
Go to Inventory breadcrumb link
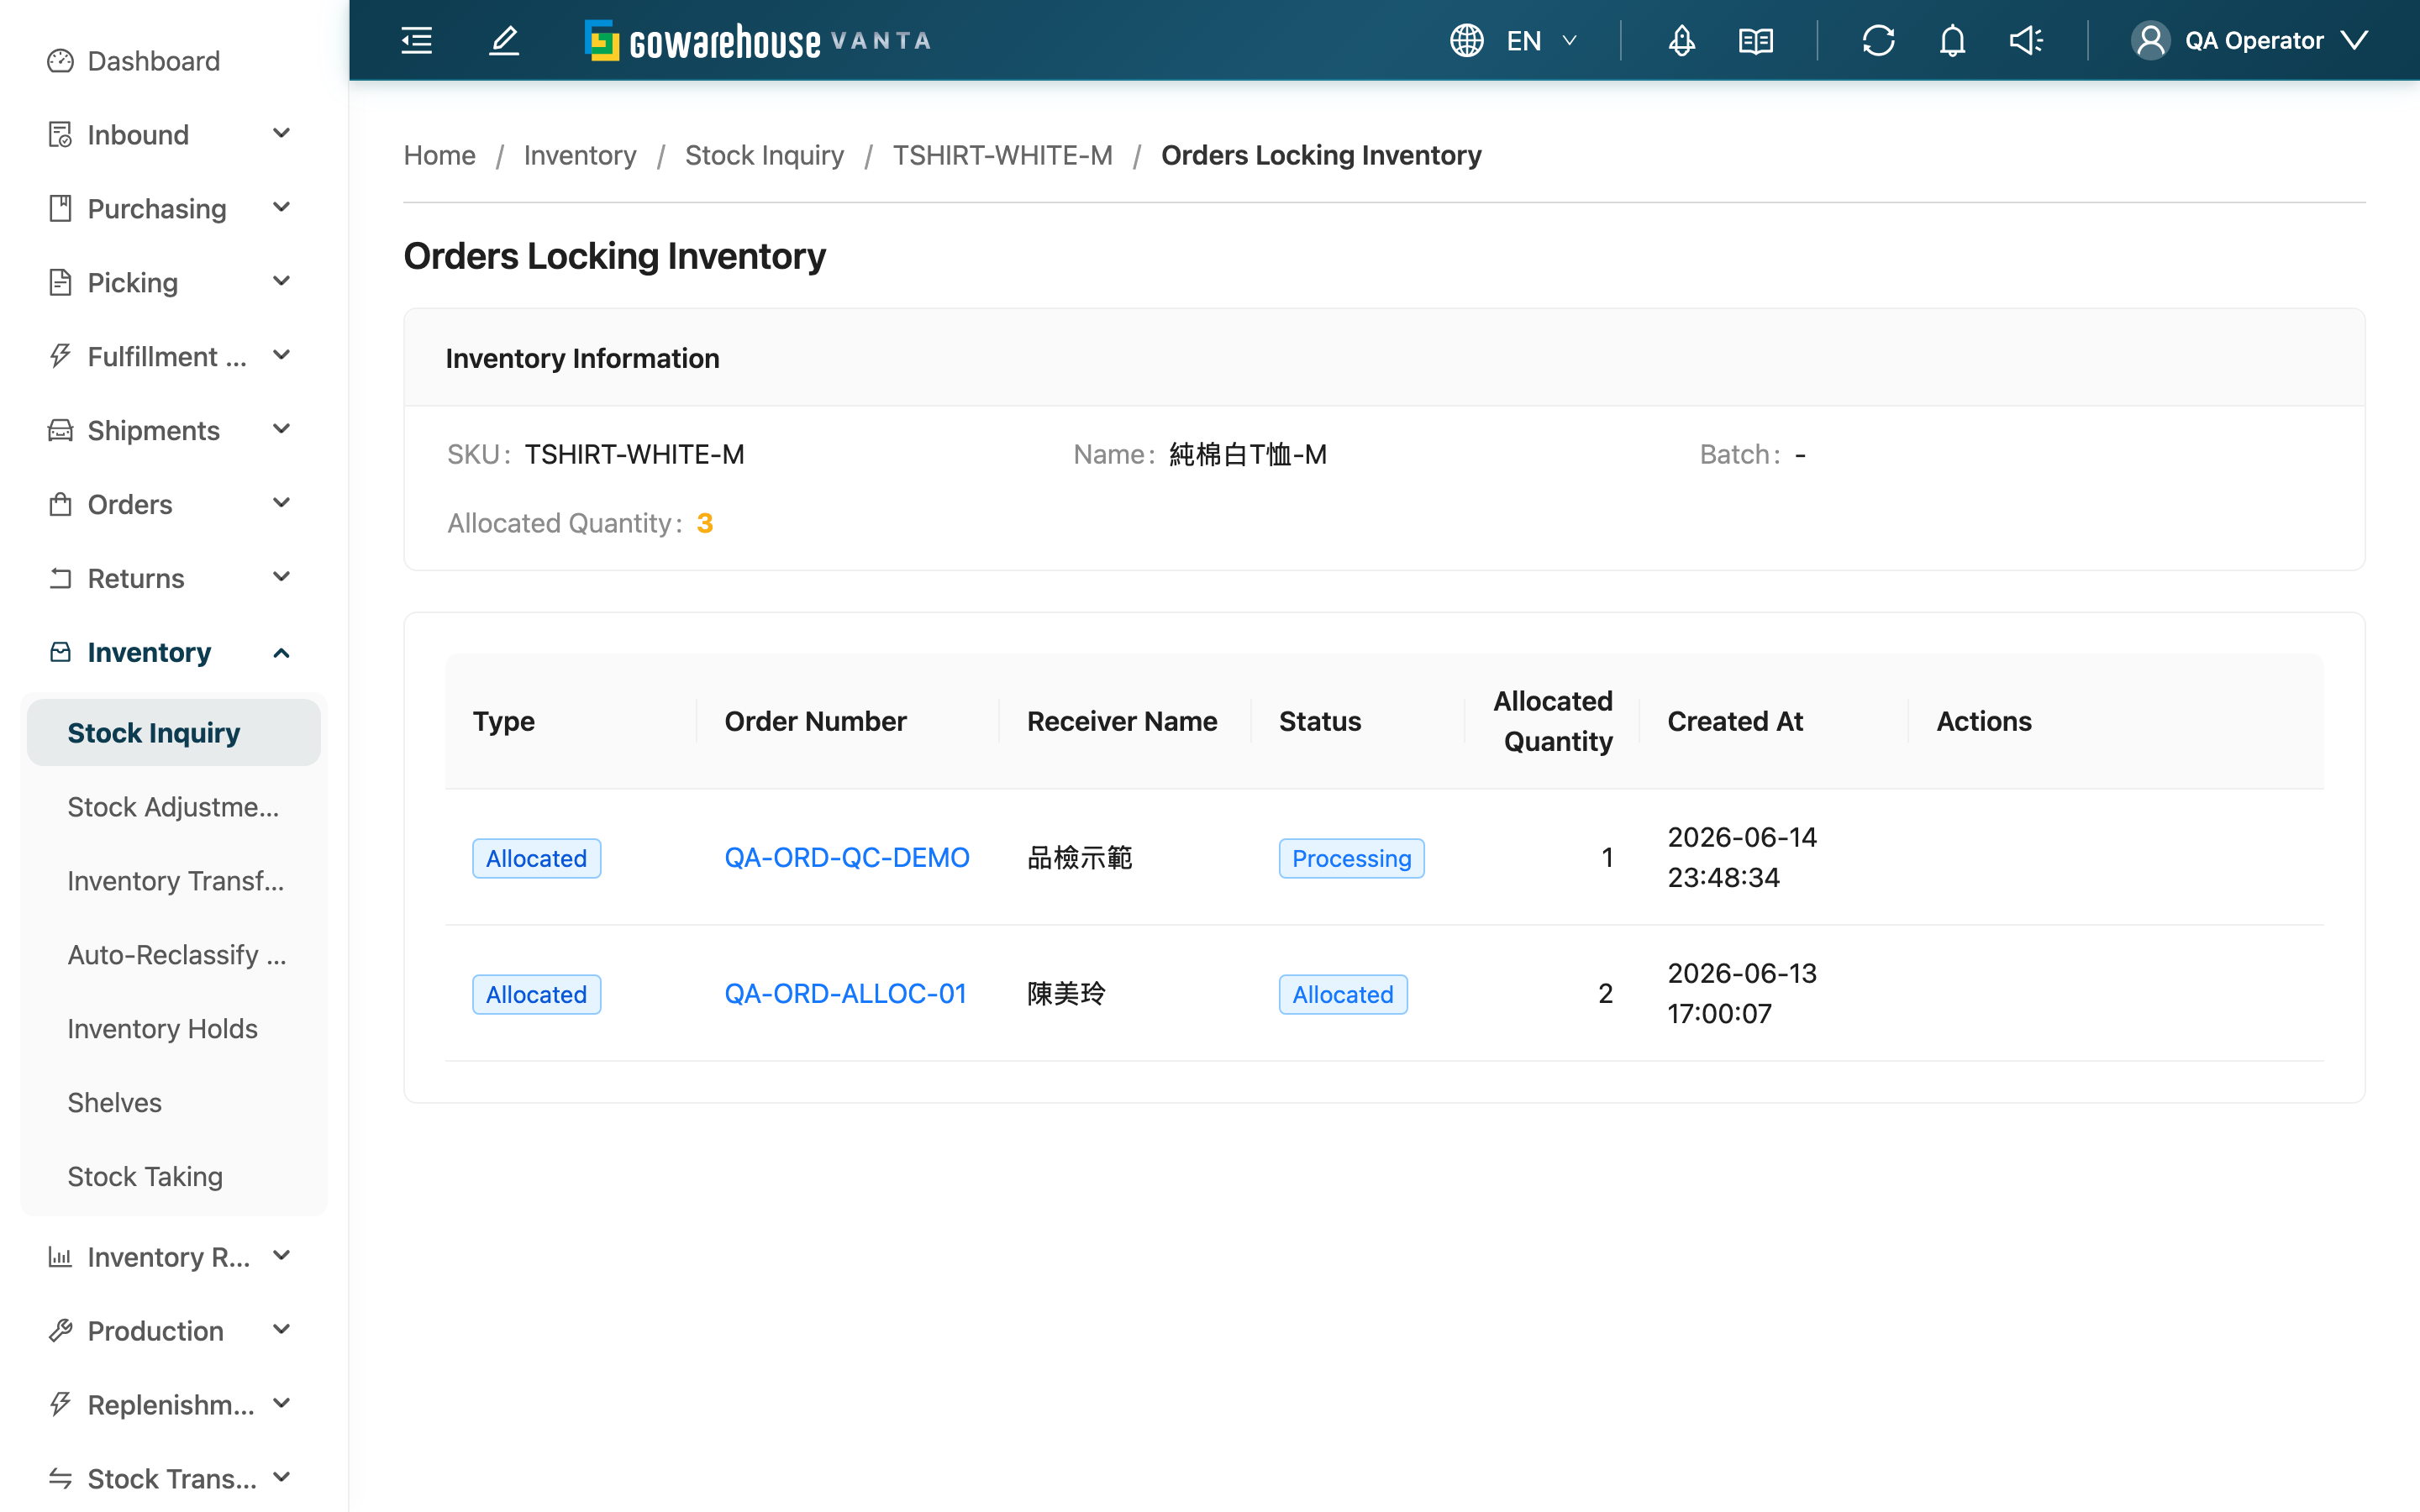(580, 155)
